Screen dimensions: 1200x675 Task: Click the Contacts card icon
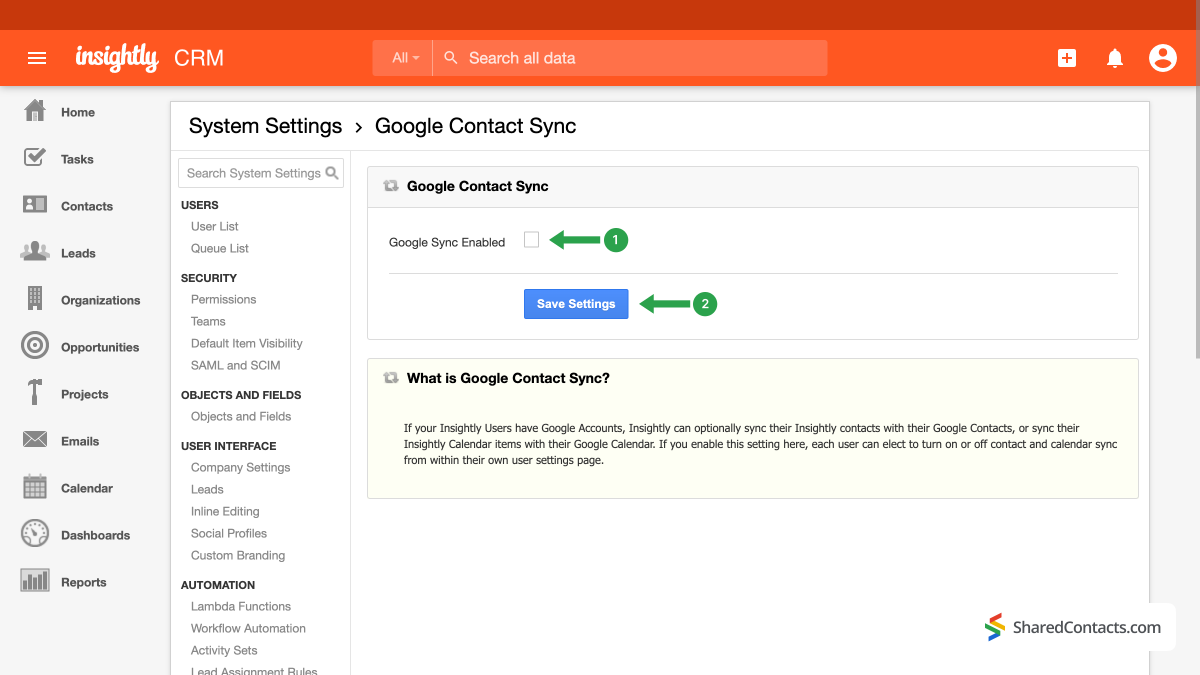coord(35,205)
